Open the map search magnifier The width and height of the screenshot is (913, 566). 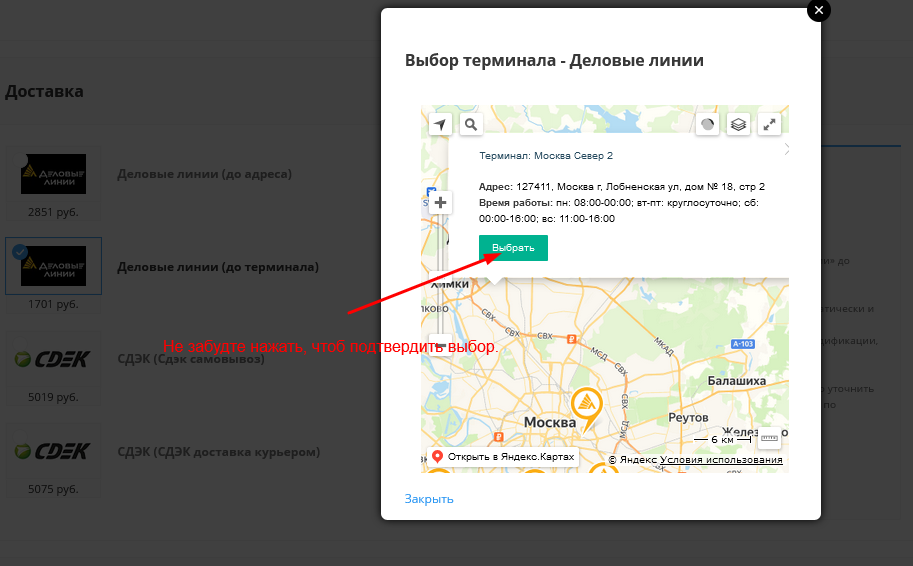[x=471, y=124]
